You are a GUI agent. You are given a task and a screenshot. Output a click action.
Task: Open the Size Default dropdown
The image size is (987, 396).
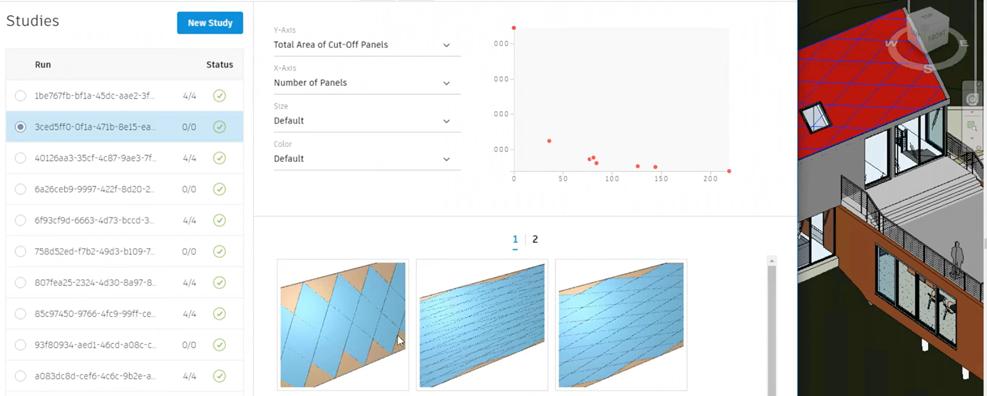363,120
